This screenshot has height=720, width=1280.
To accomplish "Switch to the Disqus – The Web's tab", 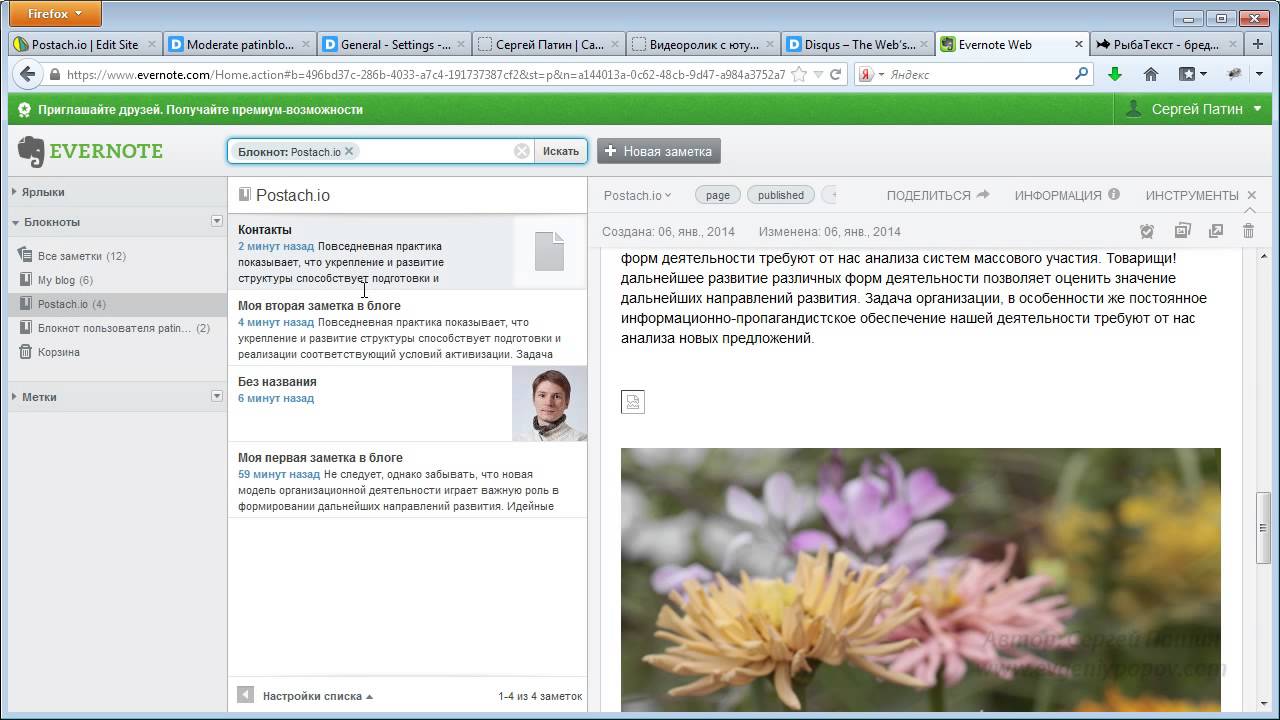I will (x=859, y=44).
